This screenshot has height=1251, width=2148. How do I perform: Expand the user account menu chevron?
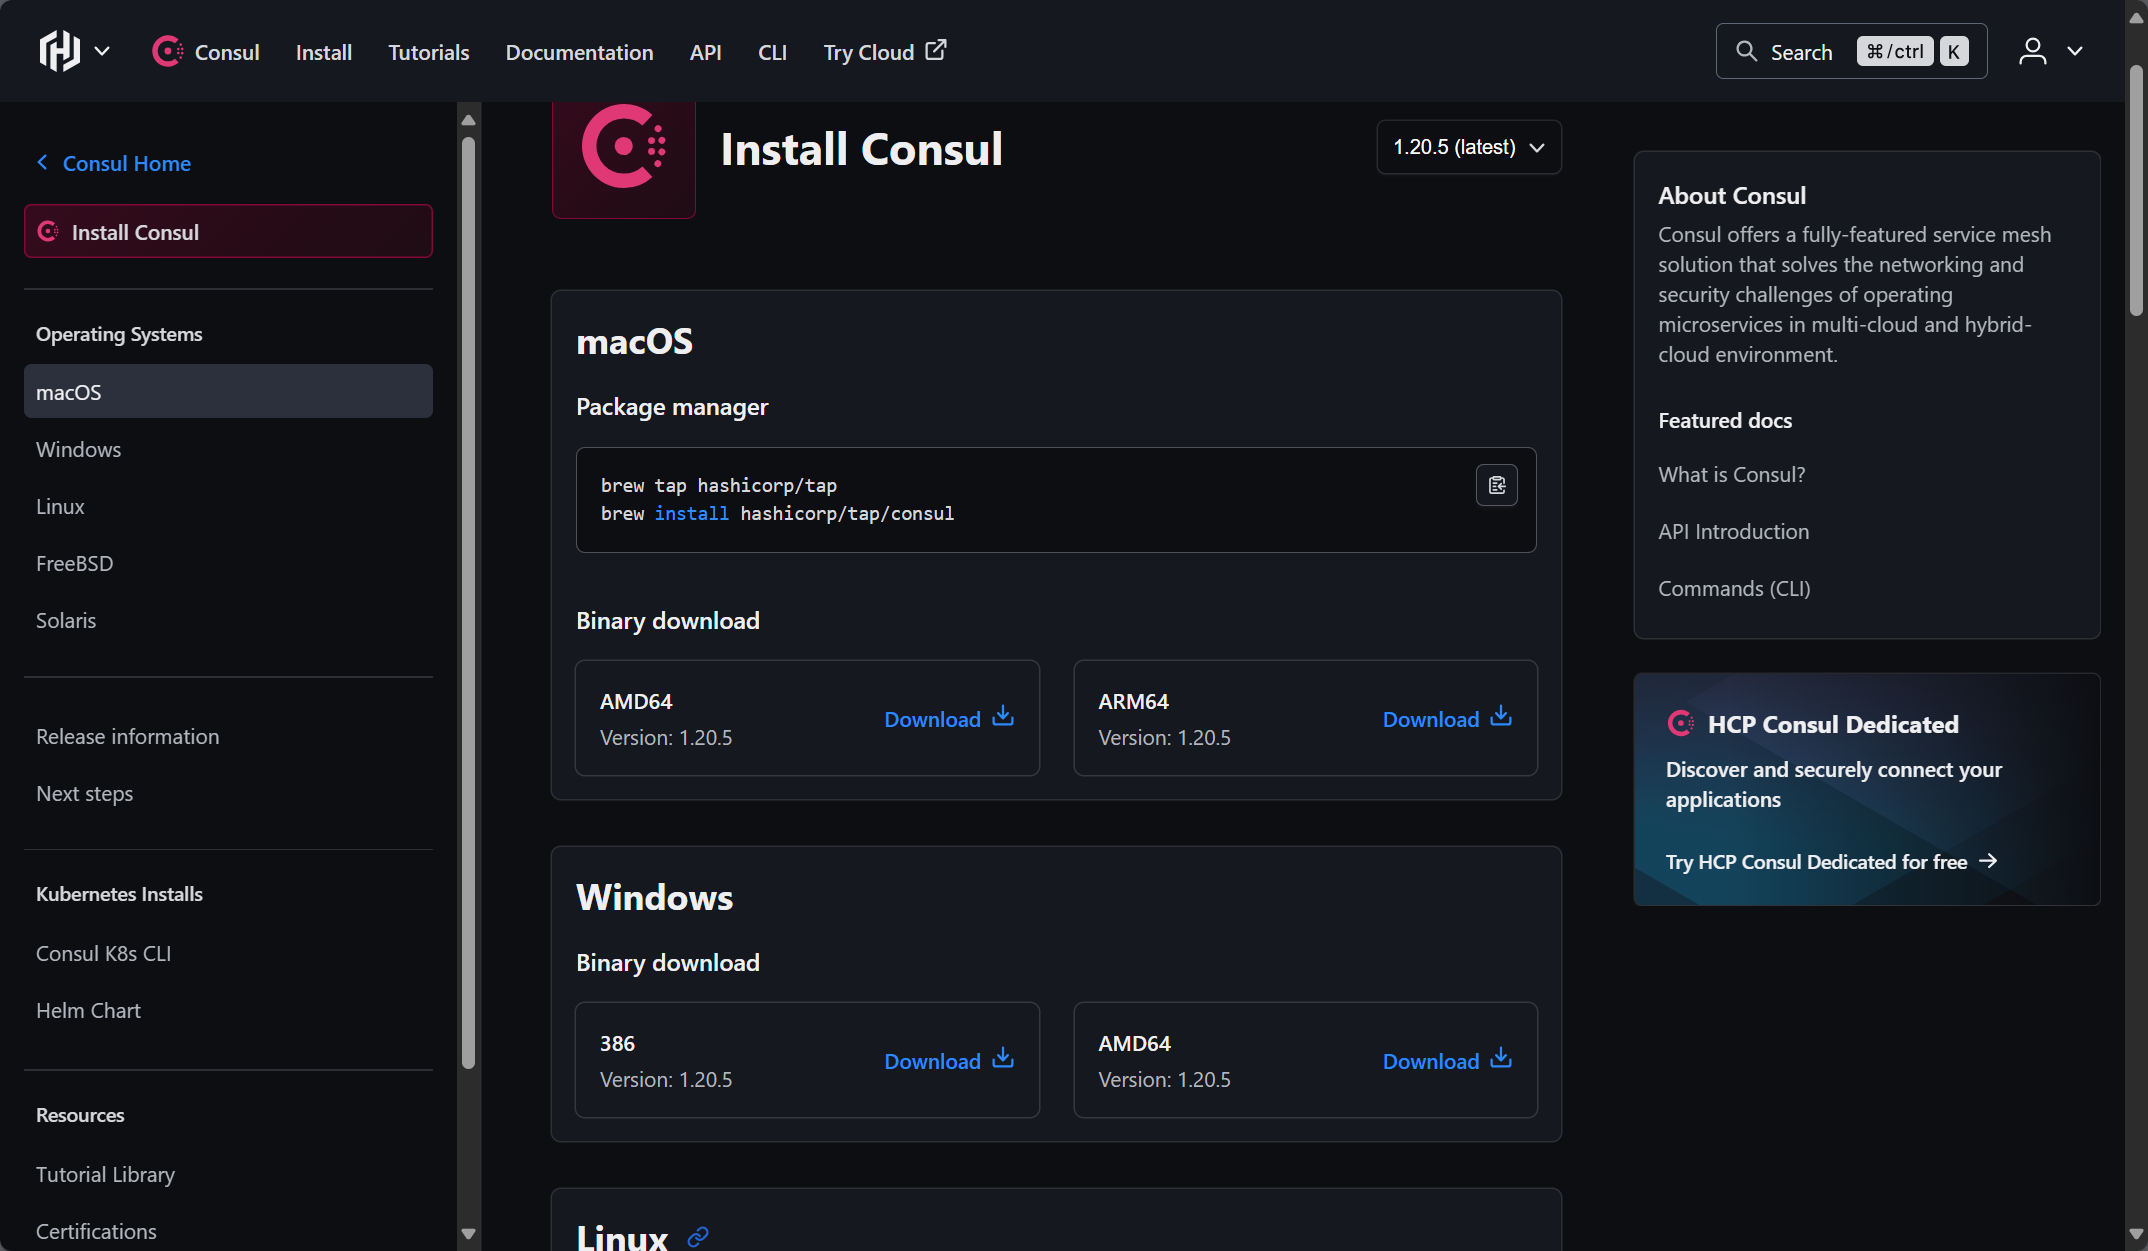click(2075, 51)
